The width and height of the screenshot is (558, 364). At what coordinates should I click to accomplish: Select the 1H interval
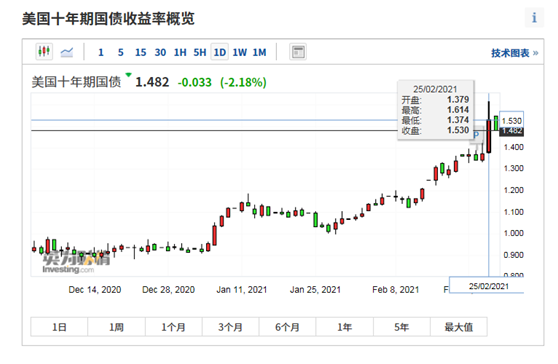tap(180, 53)
